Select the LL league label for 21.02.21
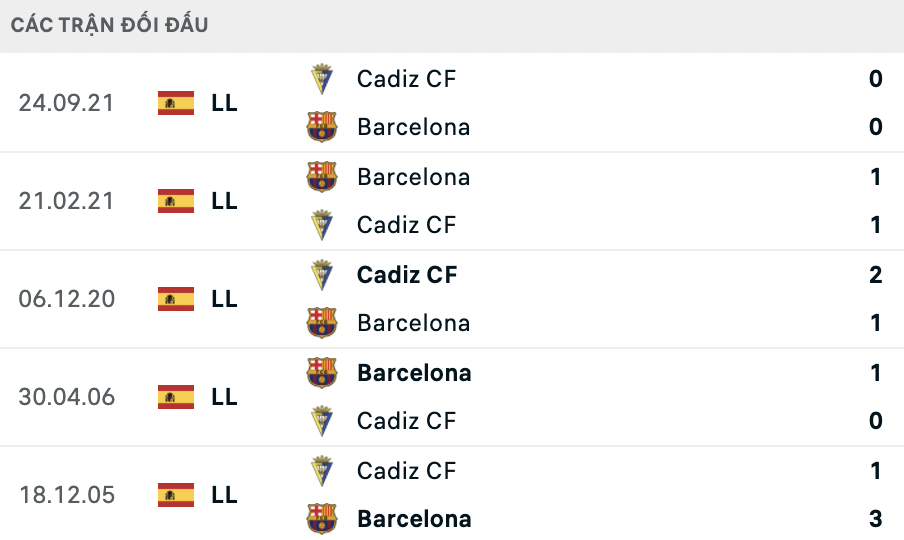The height and width of the screenshot is (540, 904). click(x=224, y=201)
